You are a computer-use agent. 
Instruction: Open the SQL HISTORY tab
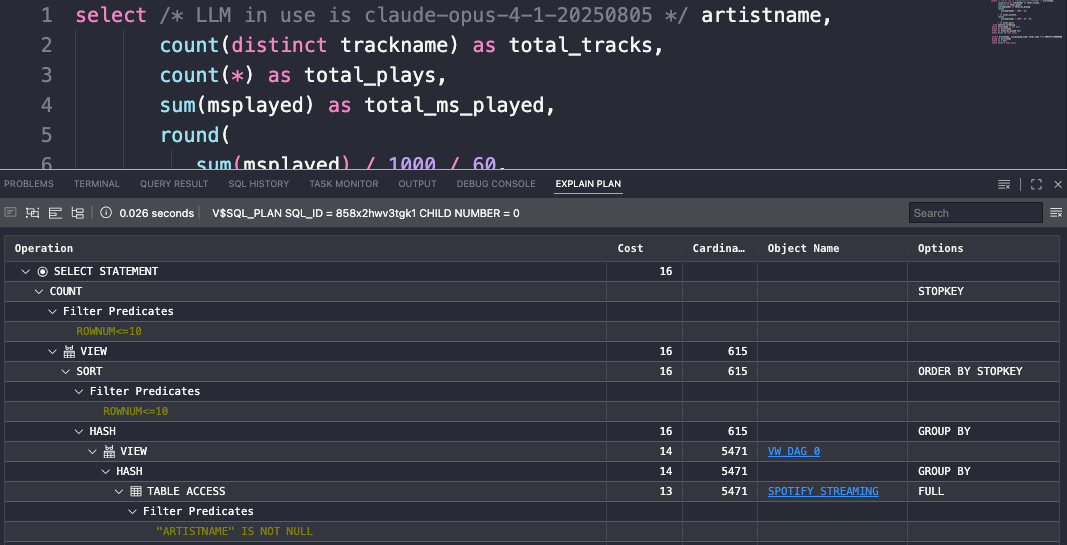(x=258, y=184)
